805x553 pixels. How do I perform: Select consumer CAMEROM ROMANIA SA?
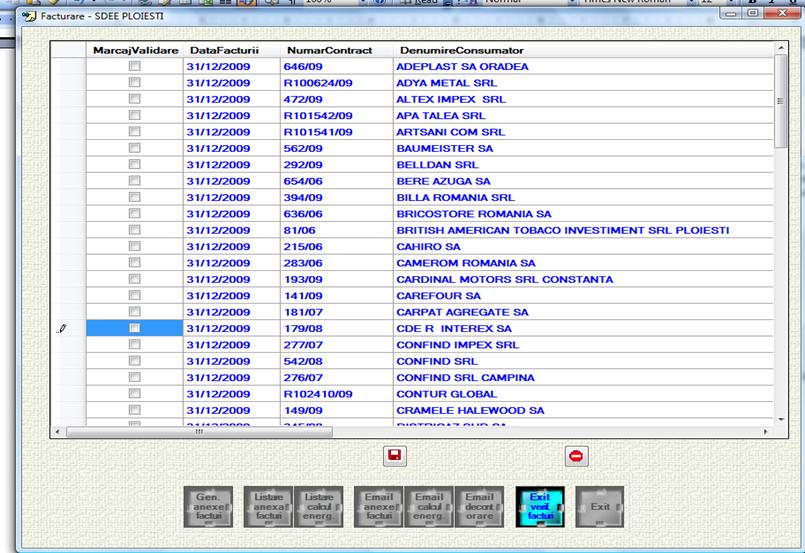pyautogui.click(x=466, y=263)
